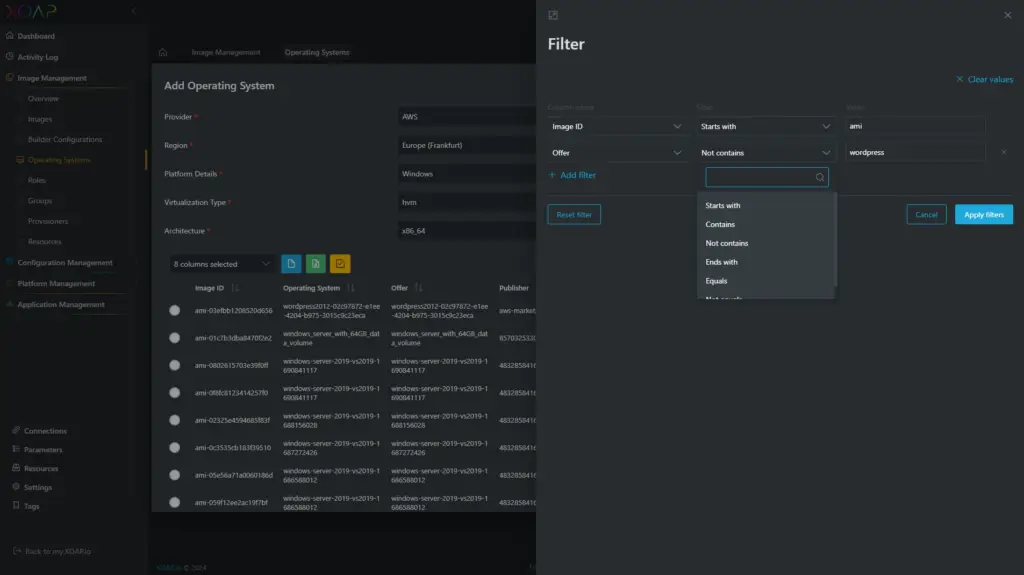Open Parameters in sidebar
Screen dimensions: 1024x575
(x=43, y=450)
